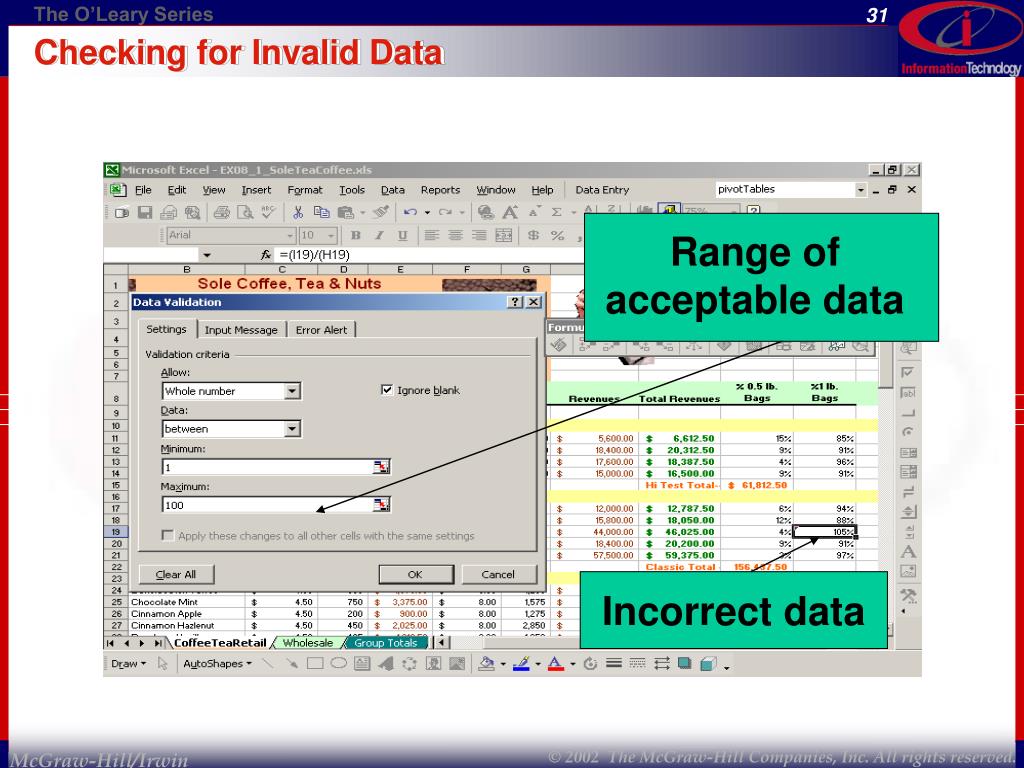The width and height of the screenshot is (1024, 768).
Task: Click the Paste clipboard icon
Action: [x=345, y=212]
